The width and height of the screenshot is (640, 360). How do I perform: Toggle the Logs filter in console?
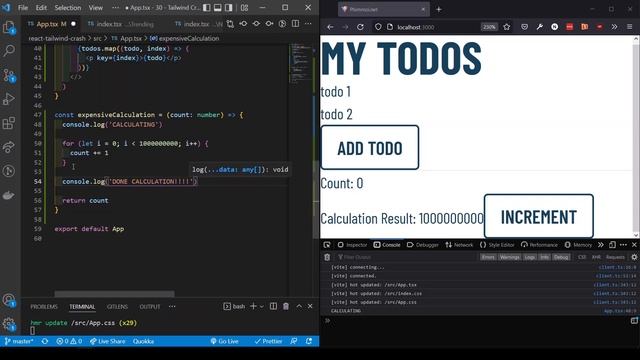pyautogui.click(x=530, y=257)
